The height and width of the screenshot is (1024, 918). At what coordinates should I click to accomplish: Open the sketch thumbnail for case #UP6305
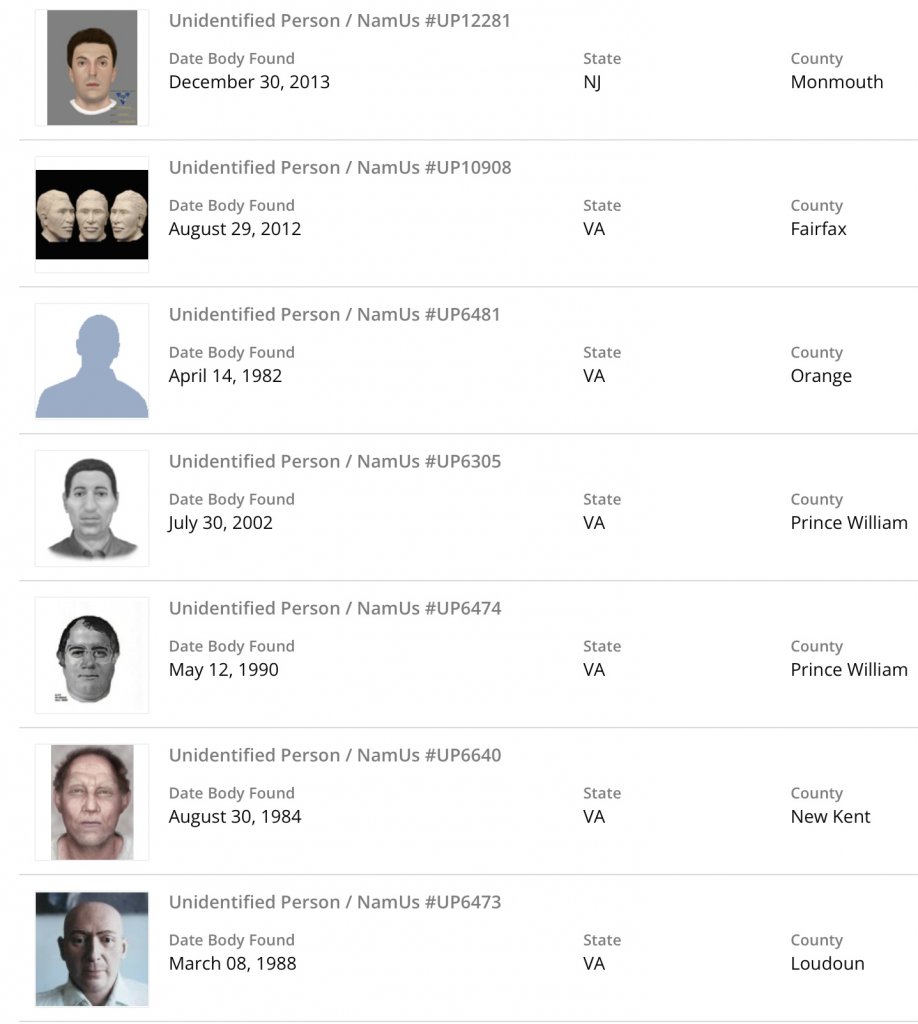[92, 508]
